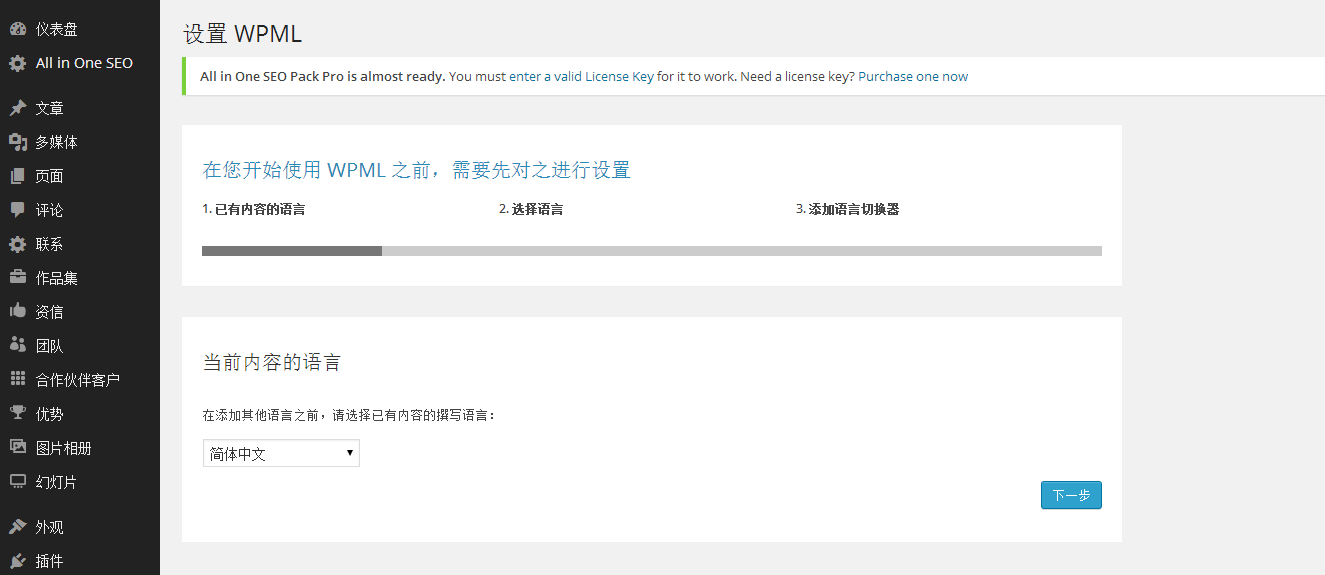Click the 'Purchase one now' link
This screenshot has width=1325, height=575.
[912, 76]
